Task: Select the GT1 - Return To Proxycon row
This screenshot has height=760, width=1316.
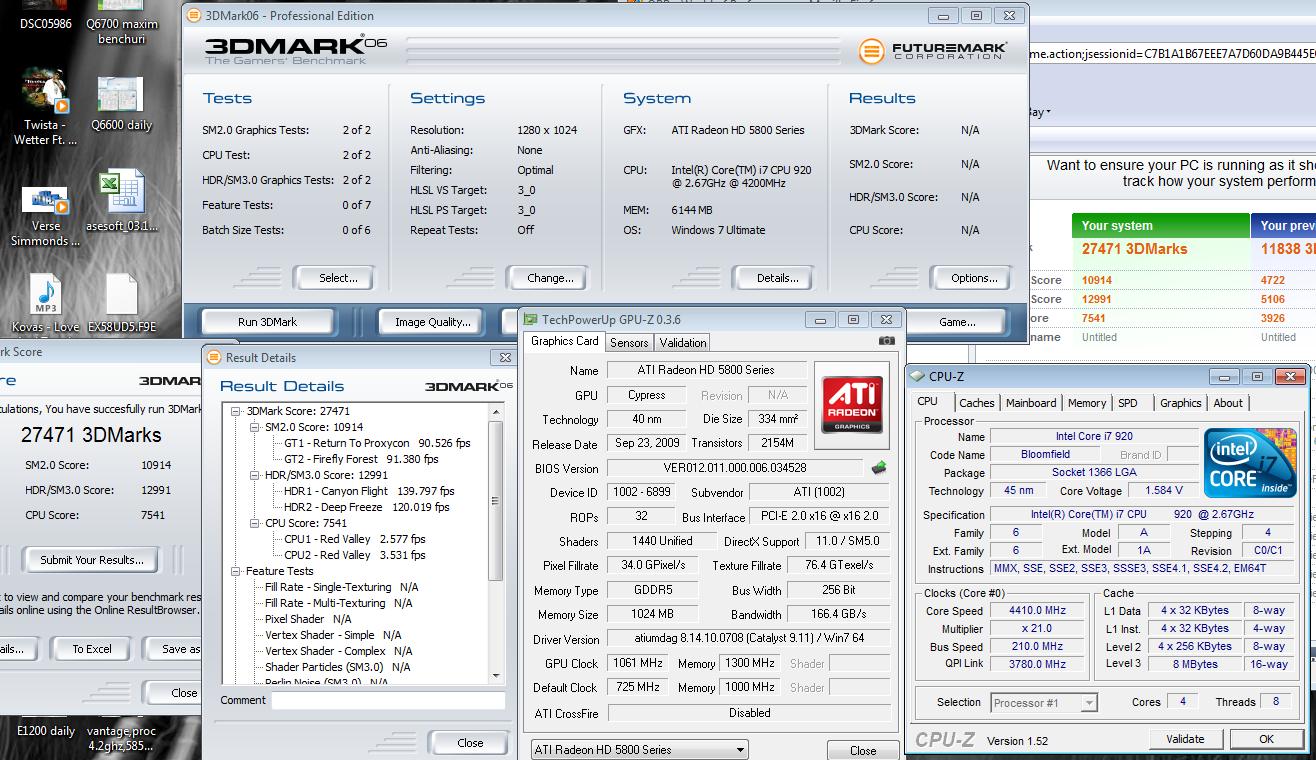Action: [x=377, y=443]
